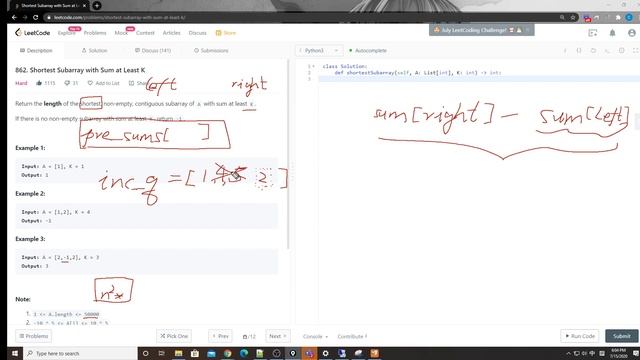Open Chrome from the taskbar
The image size is (640, 360).
228,353
